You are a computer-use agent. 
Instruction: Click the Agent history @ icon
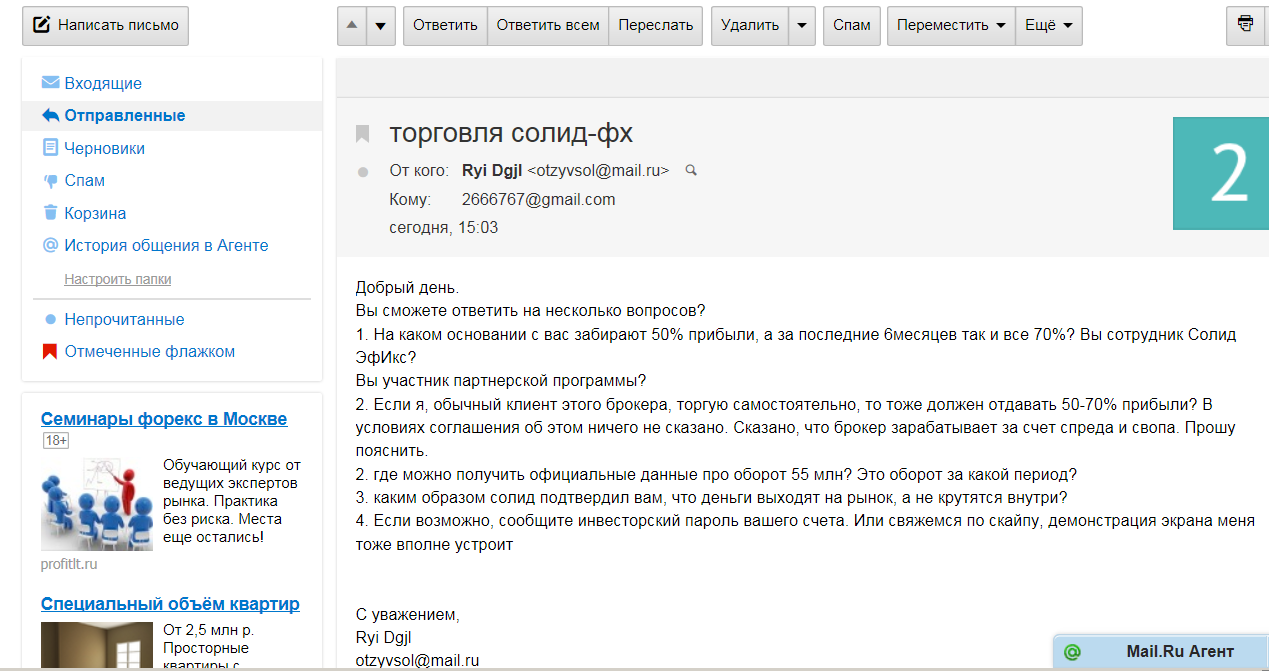pos(50,245)
